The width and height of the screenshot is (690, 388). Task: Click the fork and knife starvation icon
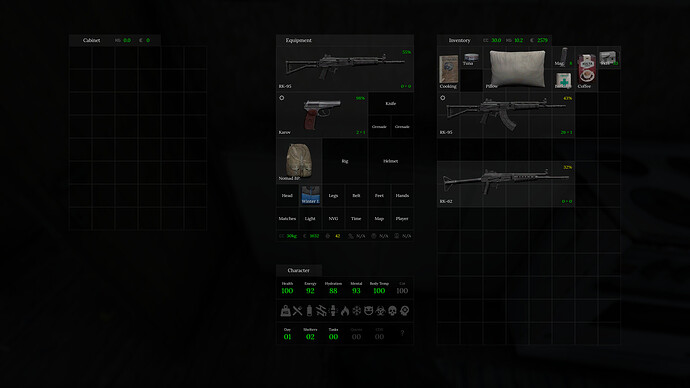point(297,311)
